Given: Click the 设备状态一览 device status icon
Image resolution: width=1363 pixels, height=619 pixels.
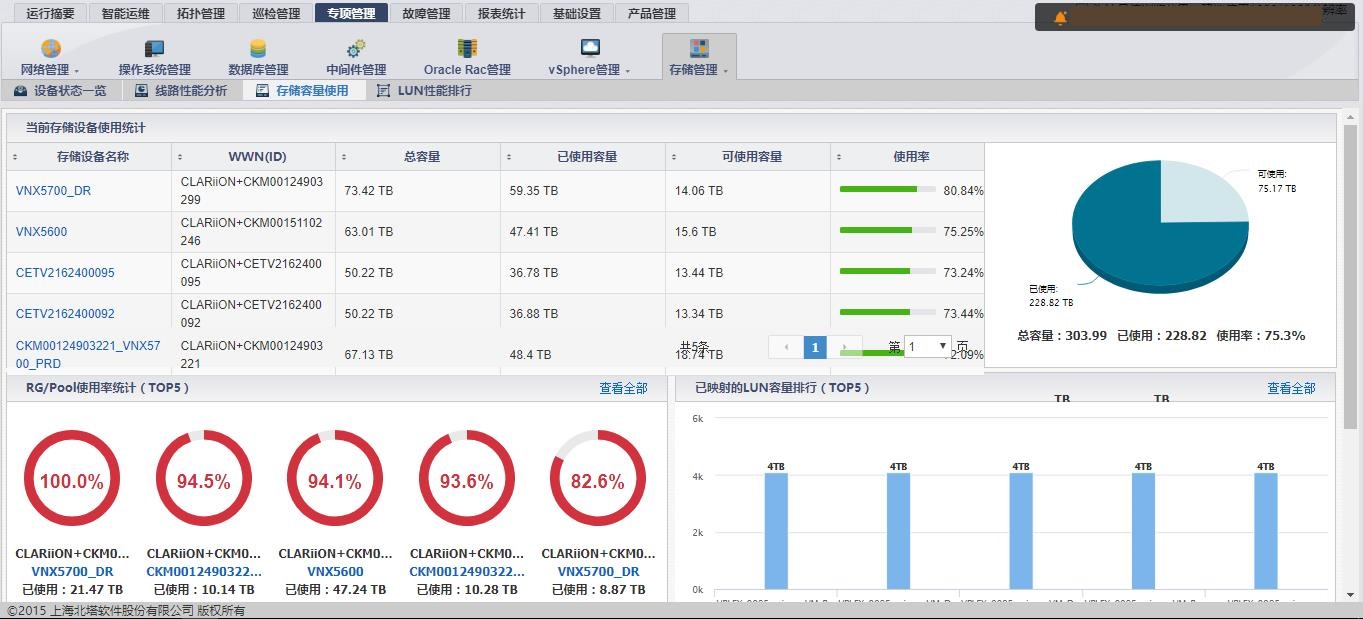Looking at the screenshot, I should click(20, 90).
